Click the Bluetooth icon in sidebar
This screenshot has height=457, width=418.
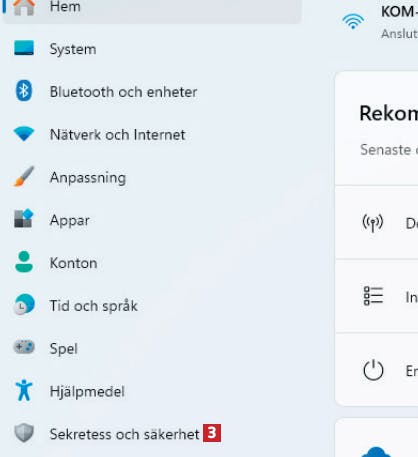pos(24,91)
